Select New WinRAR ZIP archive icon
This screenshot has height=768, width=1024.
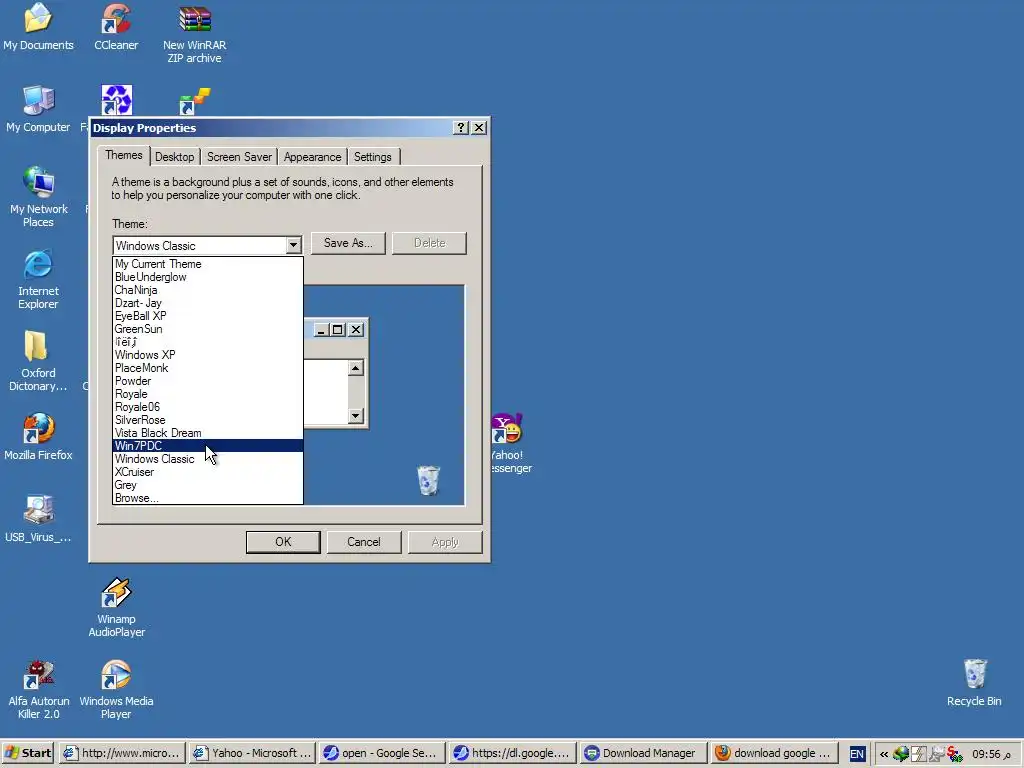pyautogui.click(x=195, y=34)
